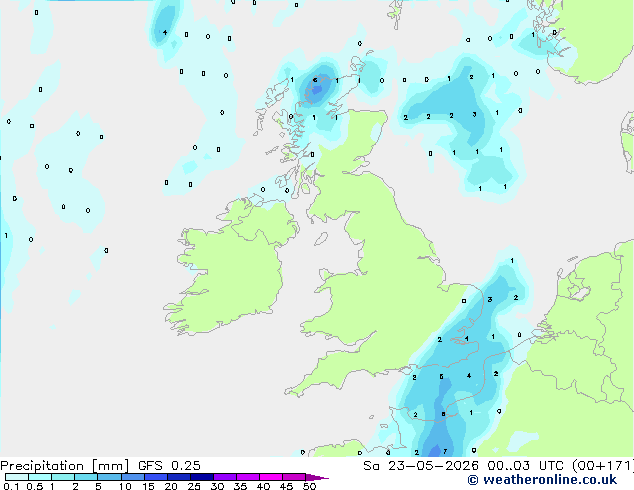Select the 2–5 mm legend color swatch
The image size is (634, 490).
pyautogui.click(x=86, y=477)
